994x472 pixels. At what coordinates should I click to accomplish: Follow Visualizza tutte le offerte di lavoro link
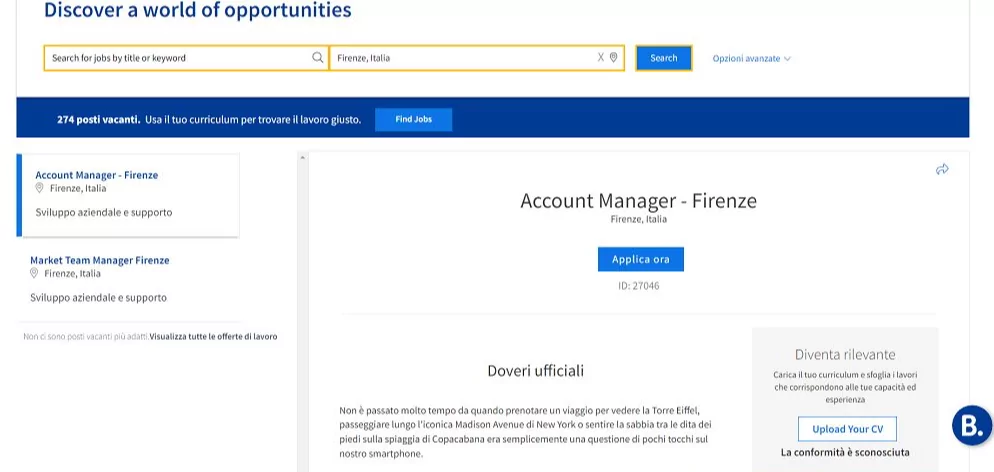coord(213,337)
